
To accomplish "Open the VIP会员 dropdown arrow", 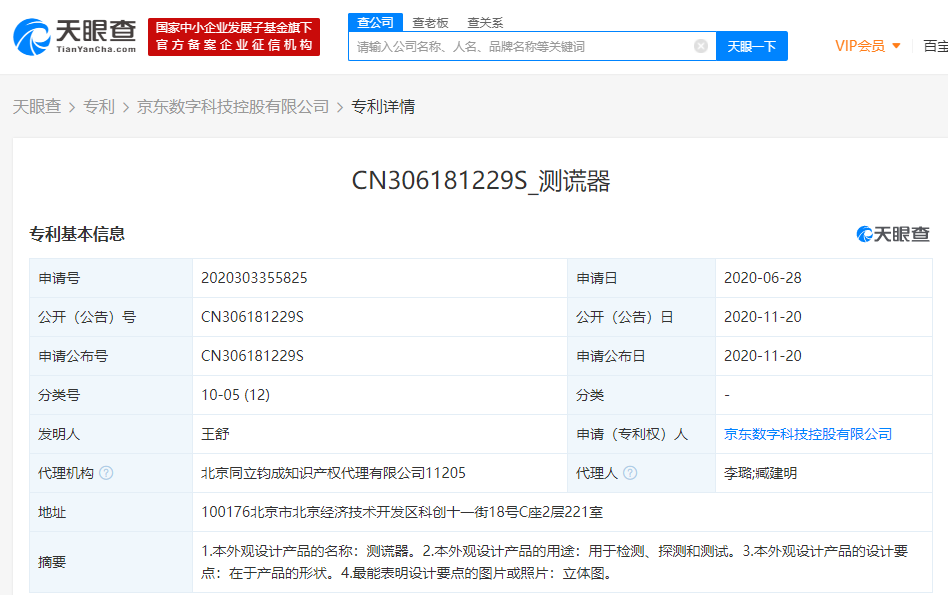I will 896,46.
